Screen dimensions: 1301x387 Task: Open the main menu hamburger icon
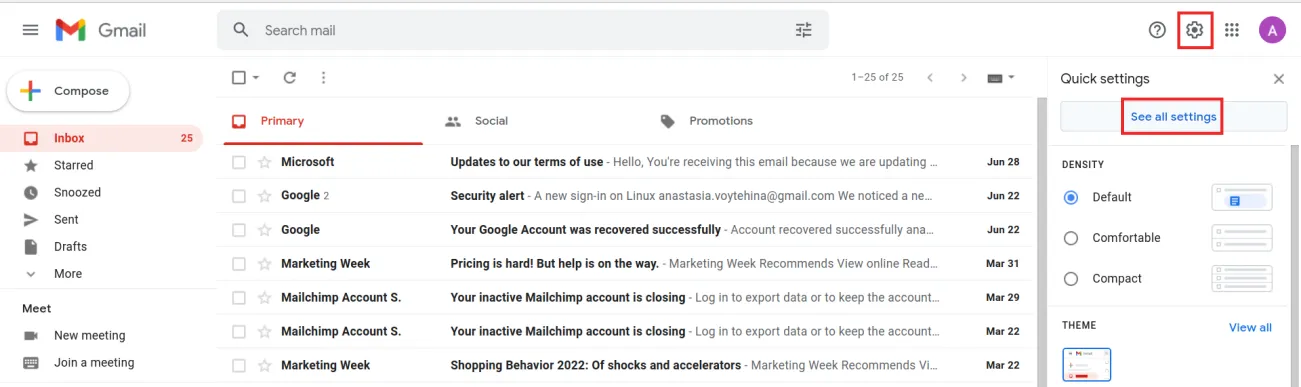click(31, 30)
